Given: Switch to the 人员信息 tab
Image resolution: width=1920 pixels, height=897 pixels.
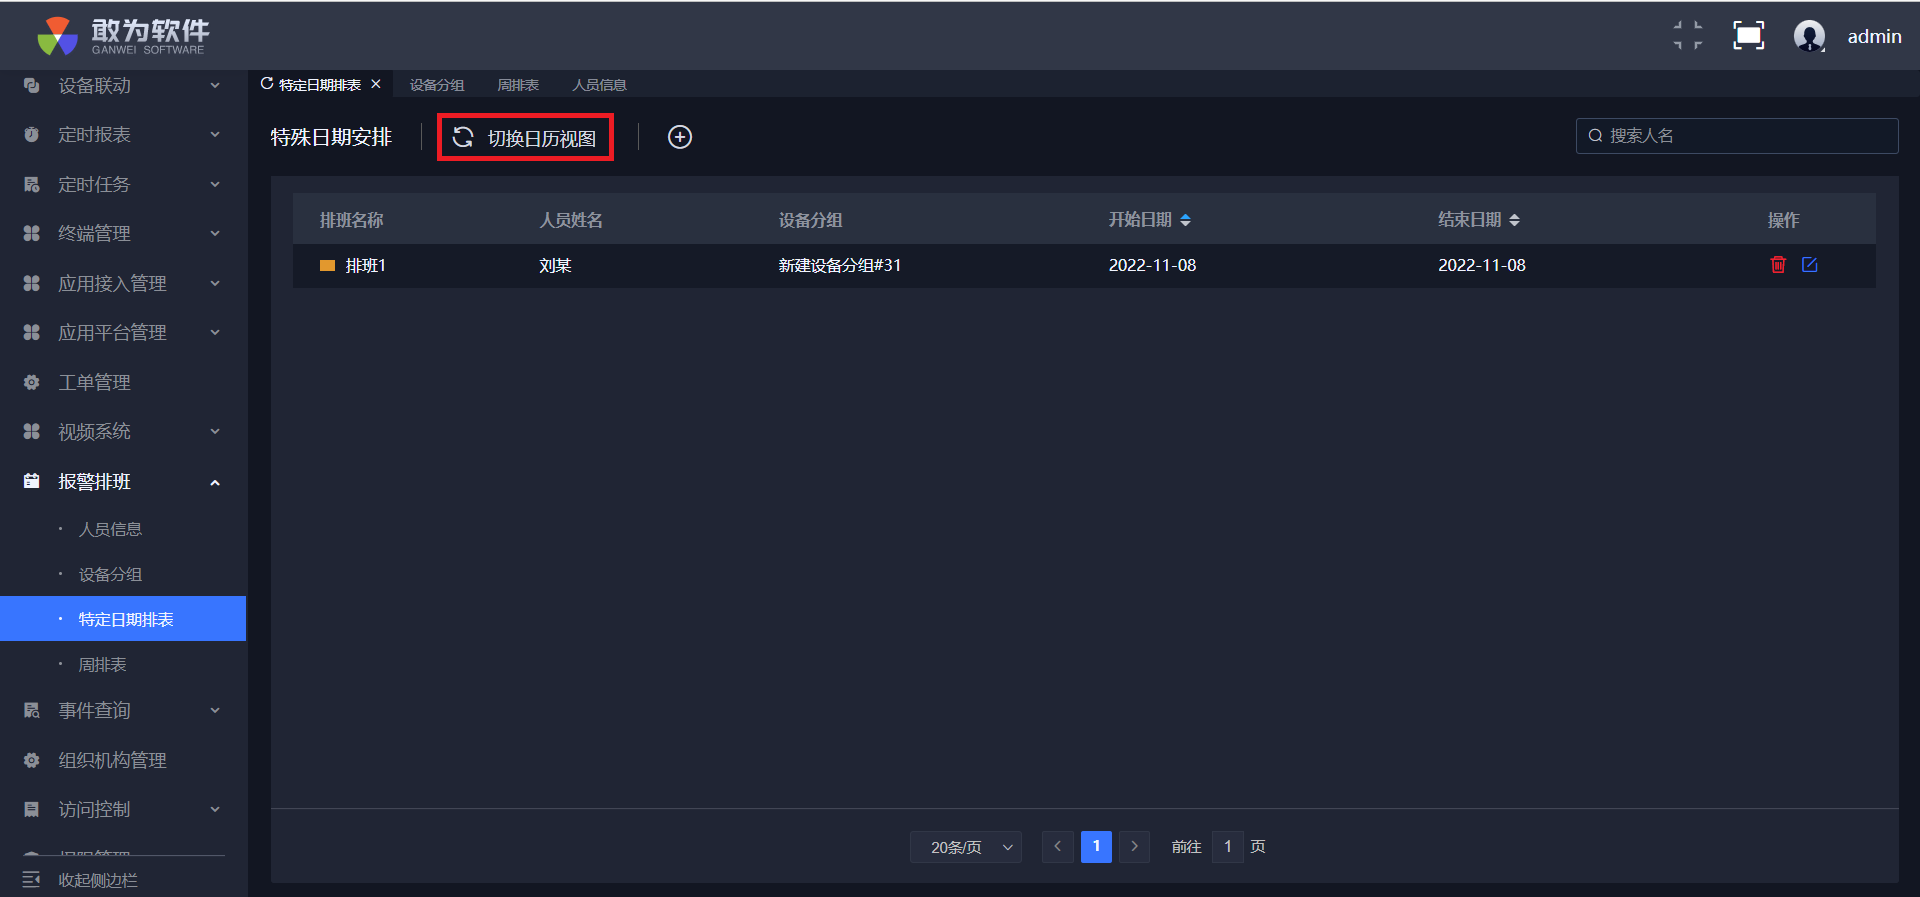Looking at the screenshot, I should (x=599, y=85).
